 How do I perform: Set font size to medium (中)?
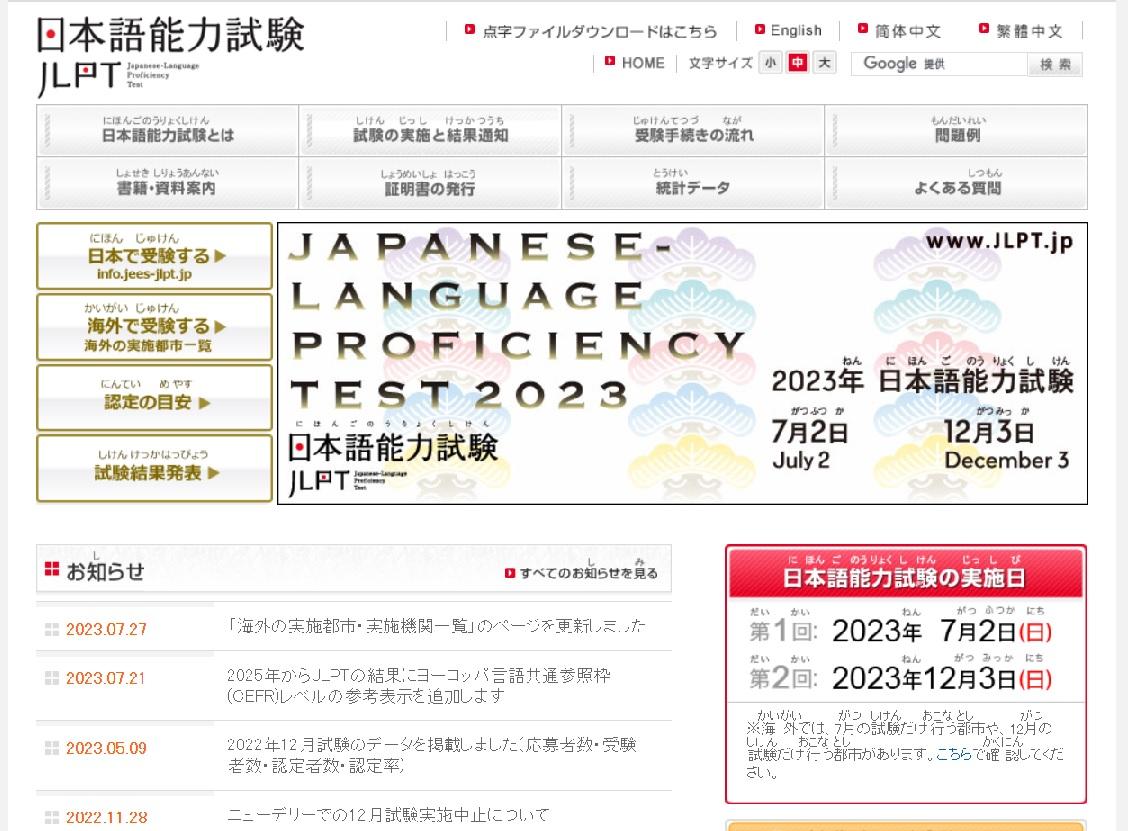click(797, 63)
